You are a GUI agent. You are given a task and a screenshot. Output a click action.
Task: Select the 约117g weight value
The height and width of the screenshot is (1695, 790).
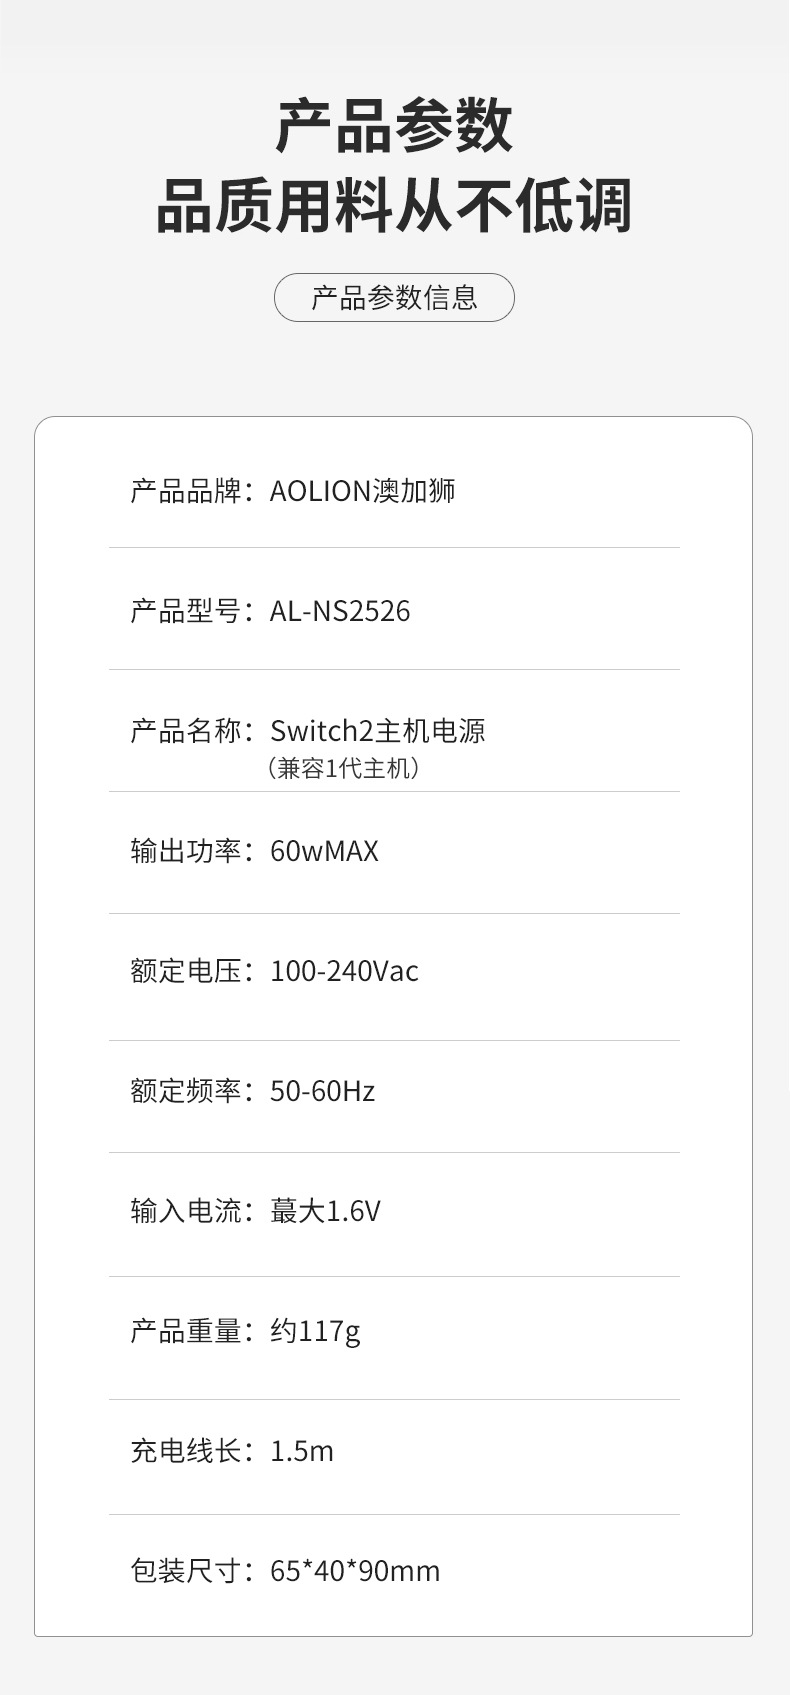point(315,1331)
